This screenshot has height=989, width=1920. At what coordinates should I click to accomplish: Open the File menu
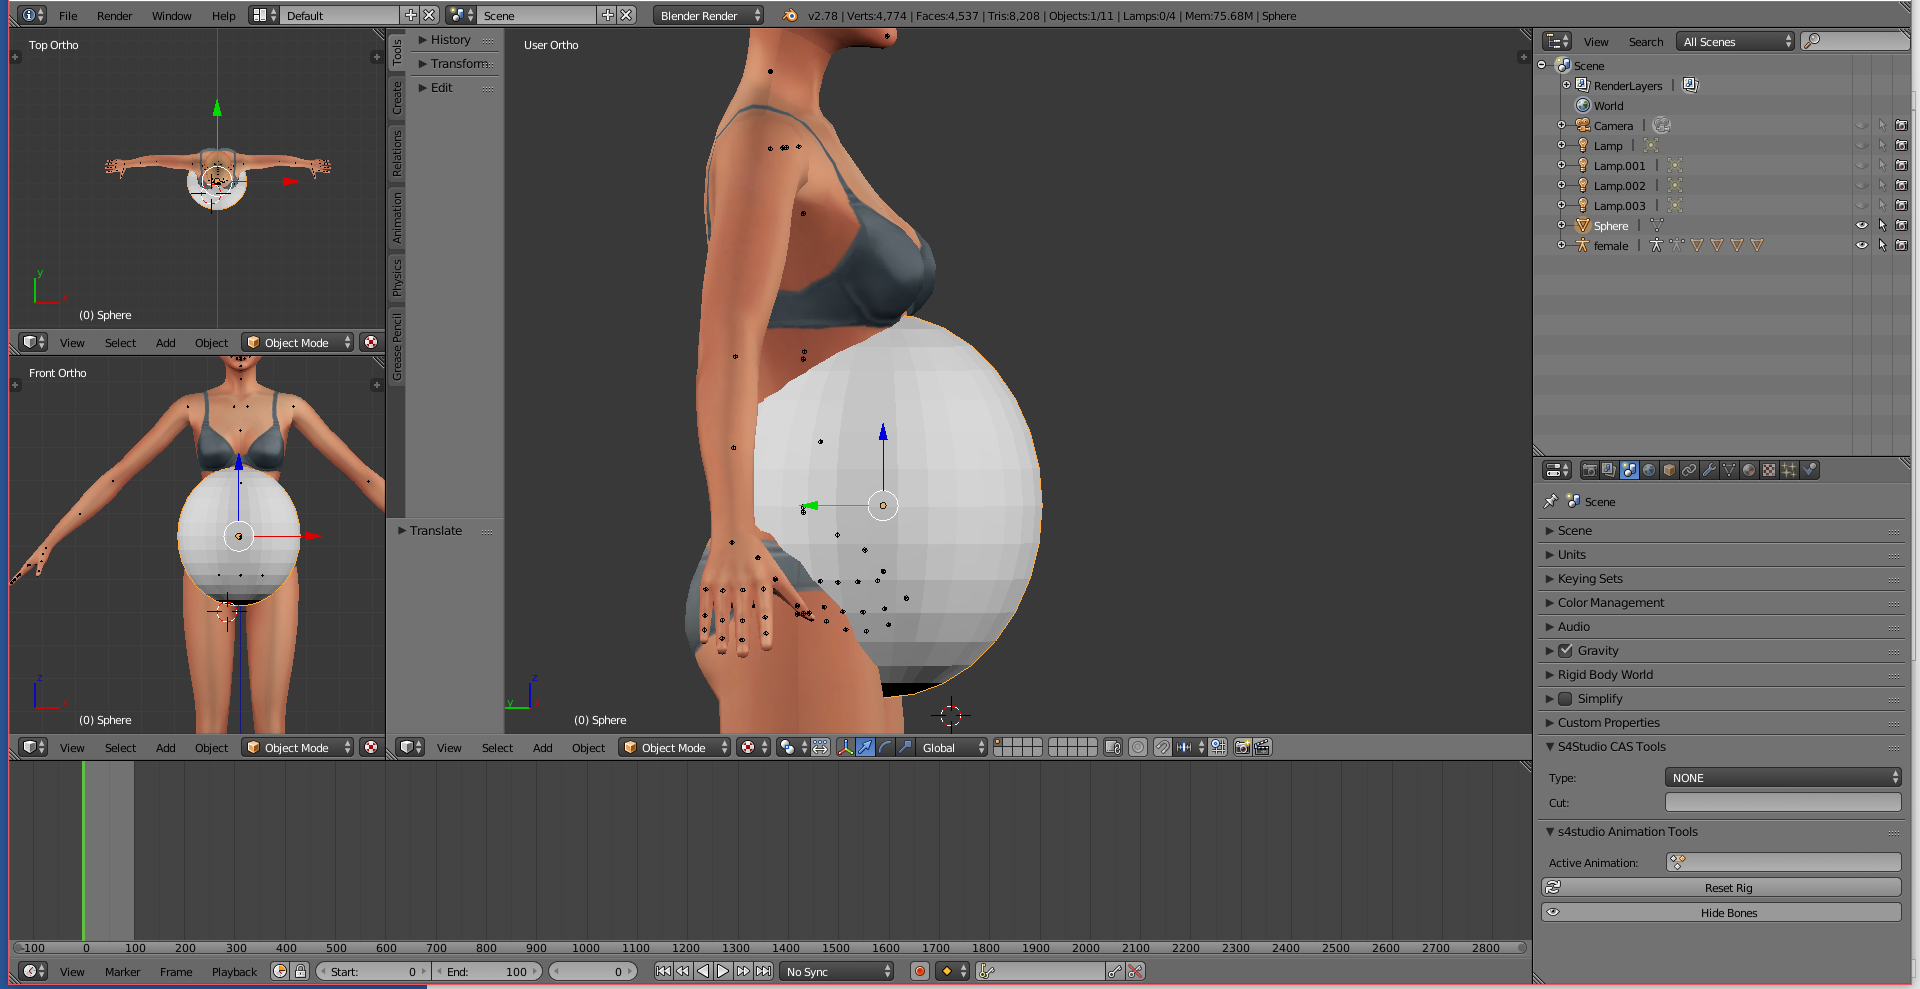tap(68, 15)
